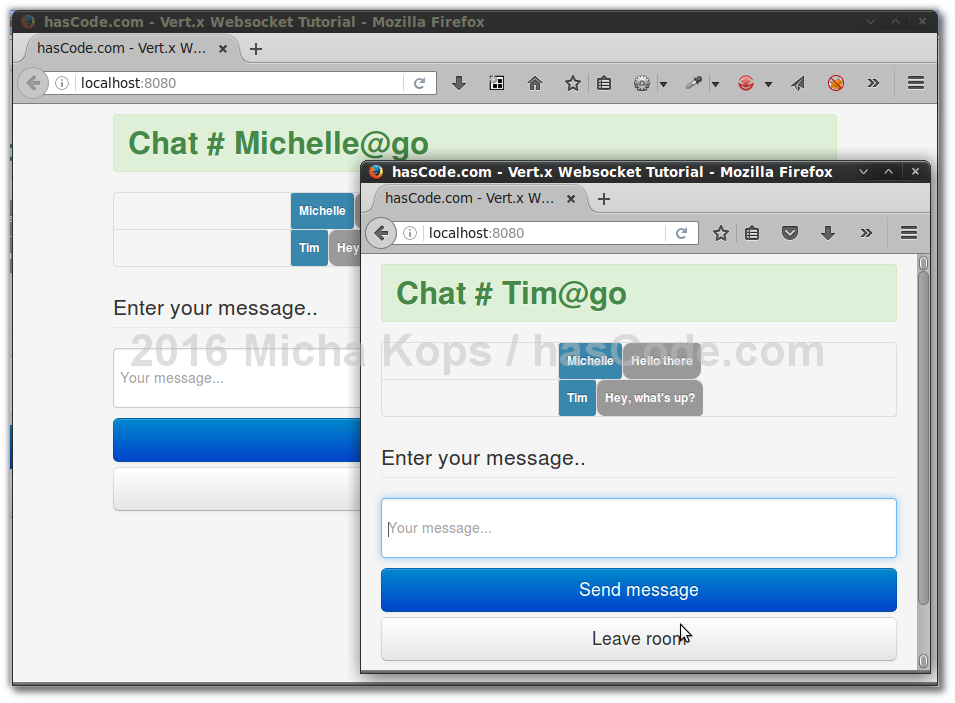Save the Tim@go page to Pocket
The image size is (955, 703).
pos(789,232)
